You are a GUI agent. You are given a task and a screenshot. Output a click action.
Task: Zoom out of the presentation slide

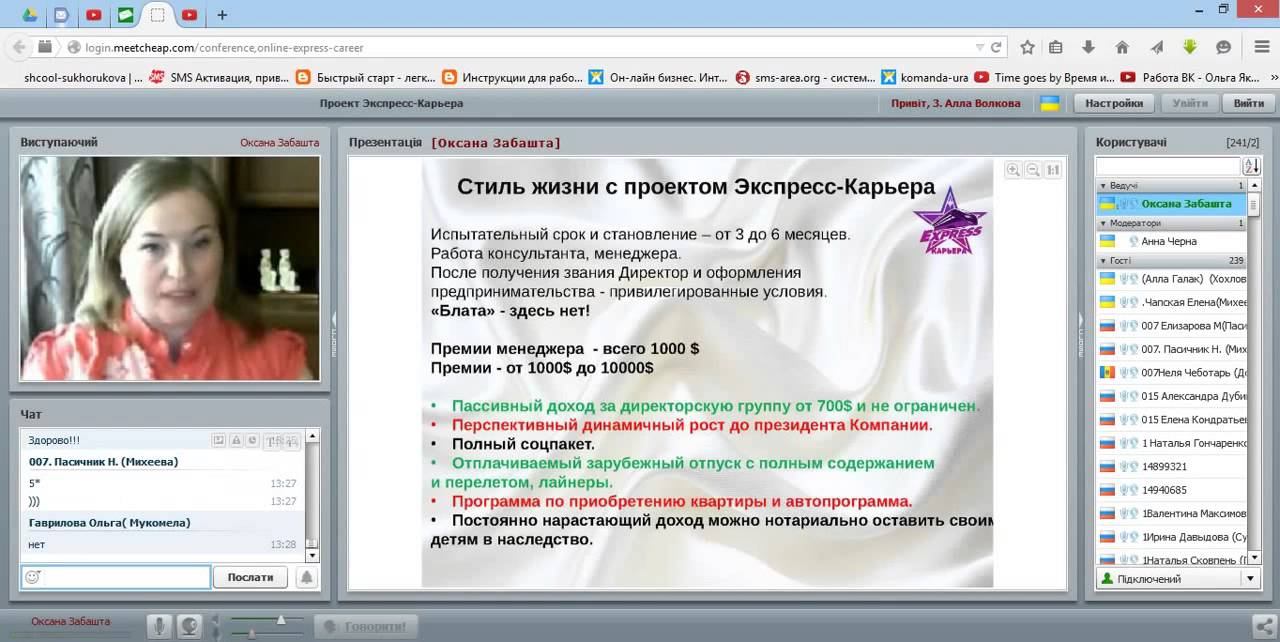(1033, 170)
